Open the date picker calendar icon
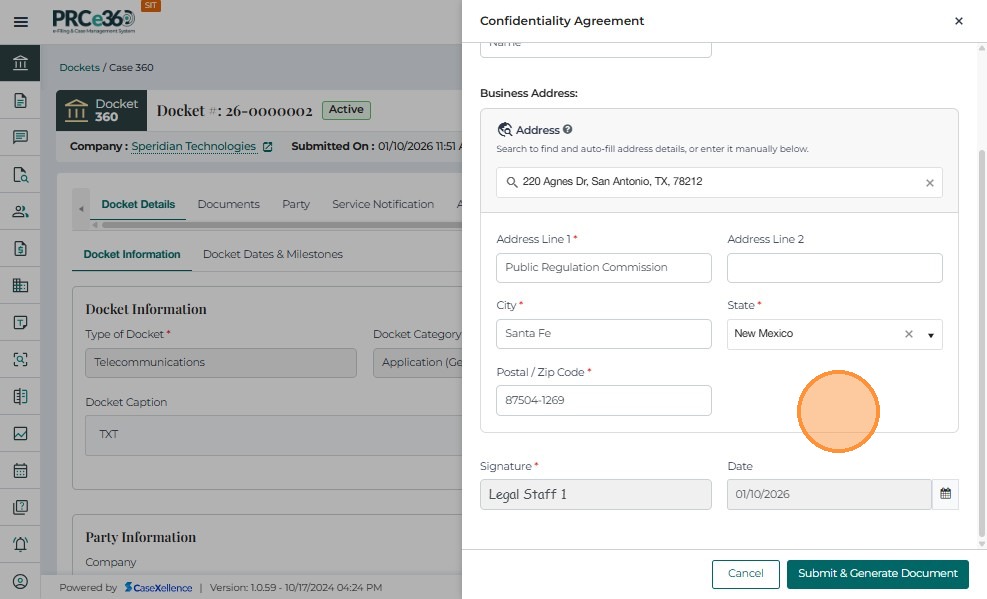 pos(945,494)
